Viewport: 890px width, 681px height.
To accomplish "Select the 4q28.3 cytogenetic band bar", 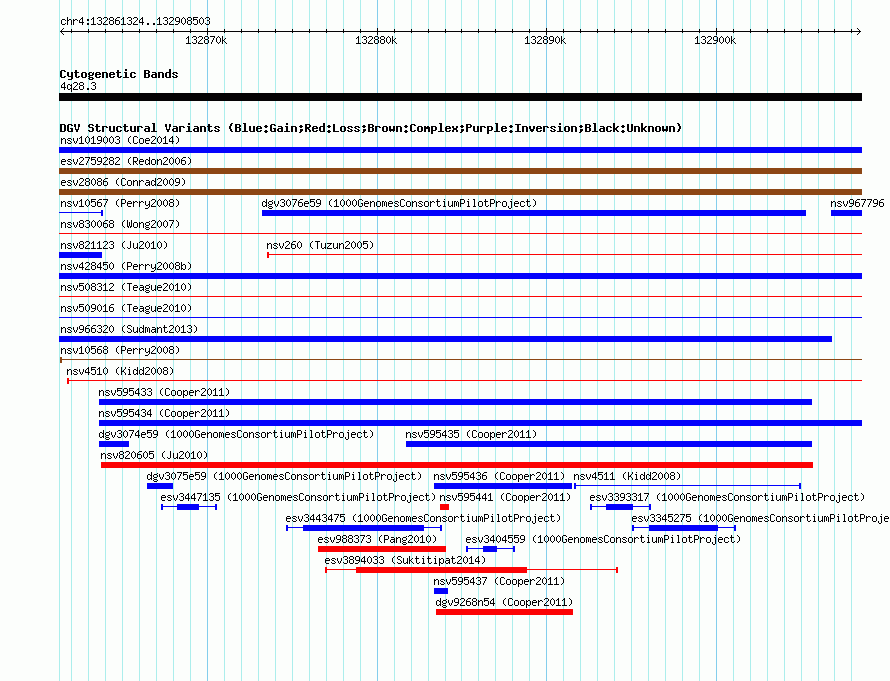I will point(460,97).
